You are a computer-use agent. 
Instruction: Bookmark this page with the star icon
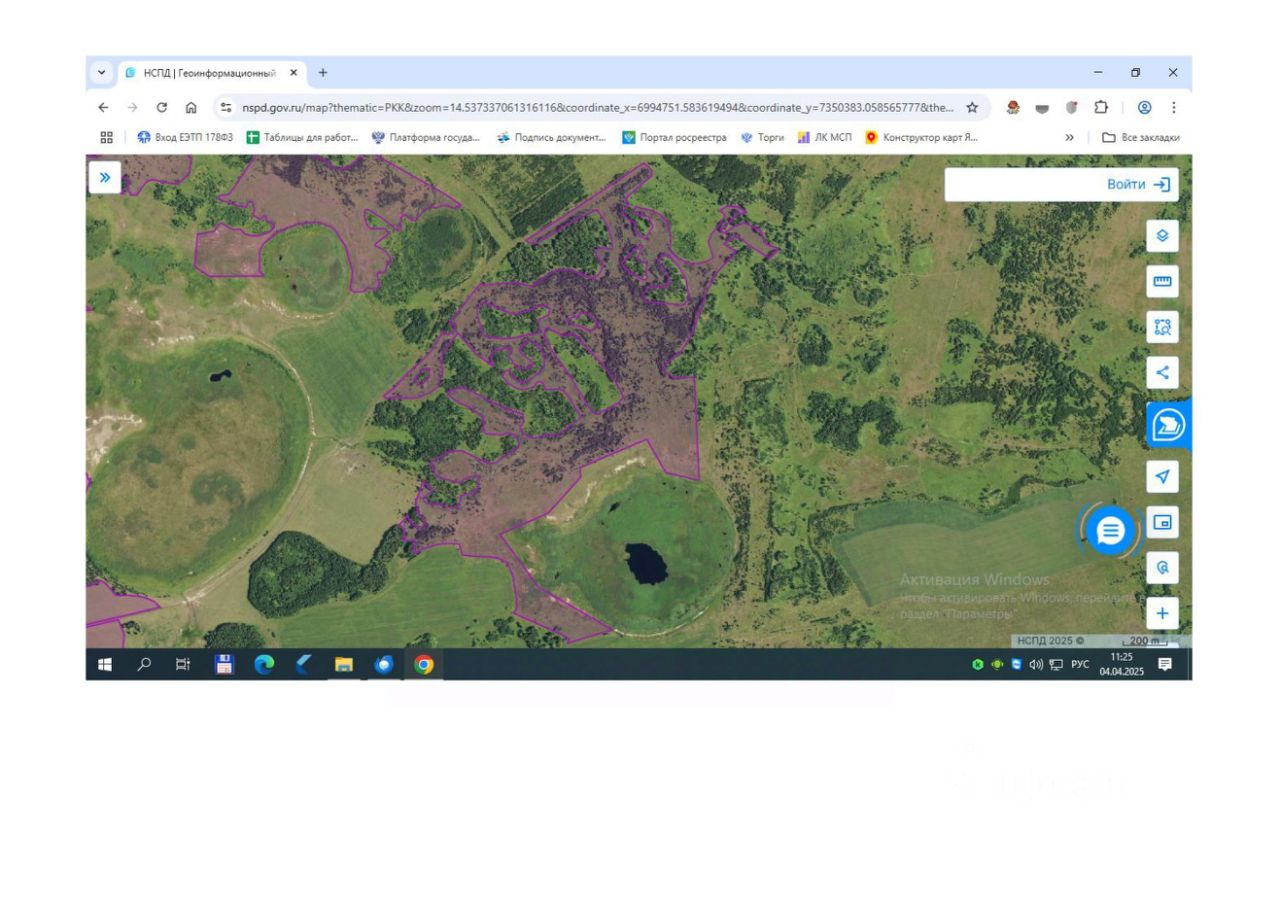[972, 108]
